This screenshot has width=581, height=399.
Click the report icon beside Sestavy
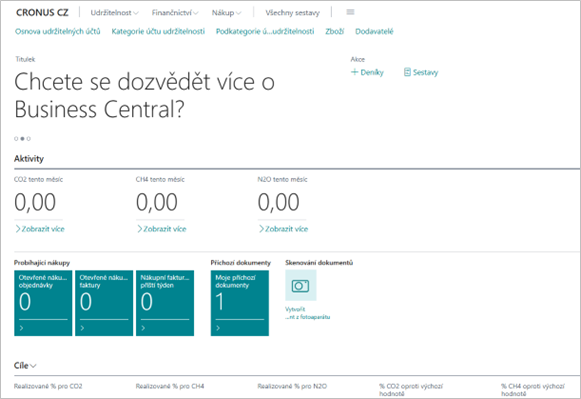tap(407, 72)
